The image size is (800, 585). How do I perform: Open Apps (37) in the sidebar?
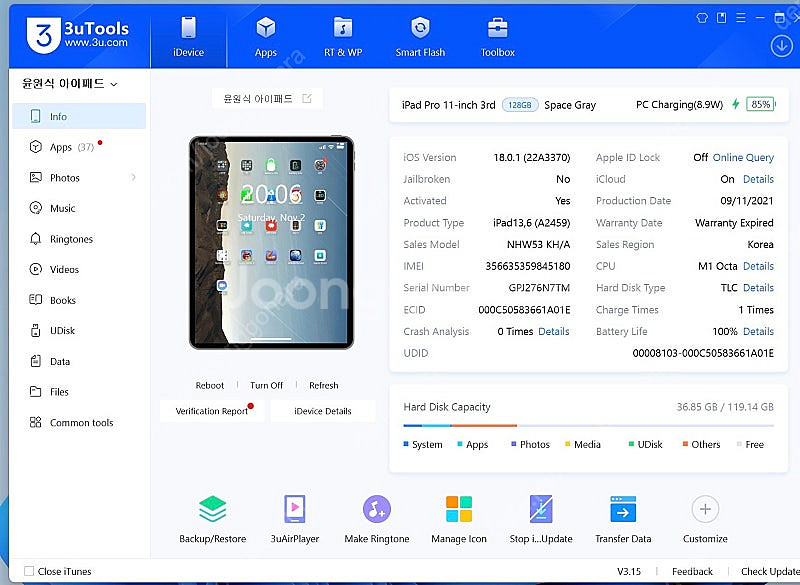coord(79,147)
